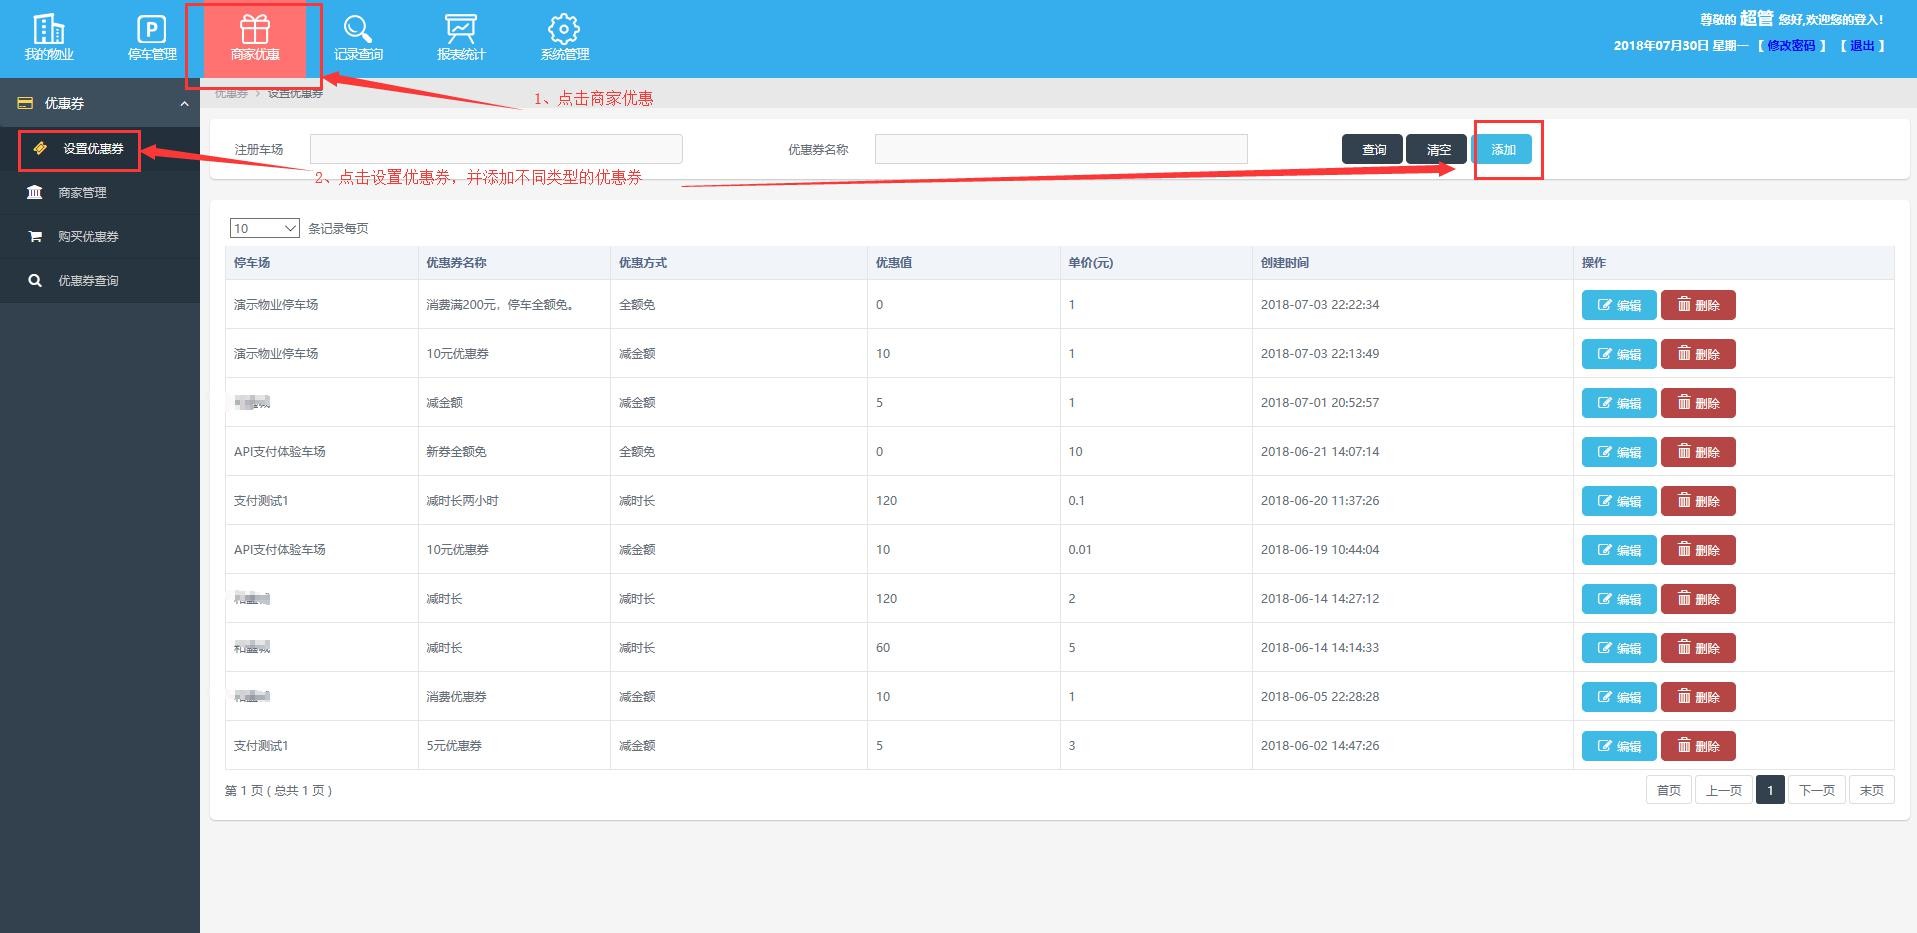Open 购买优惠券 in sidebar
This screenshot has width=1917, height=933.
click(88, 237)
